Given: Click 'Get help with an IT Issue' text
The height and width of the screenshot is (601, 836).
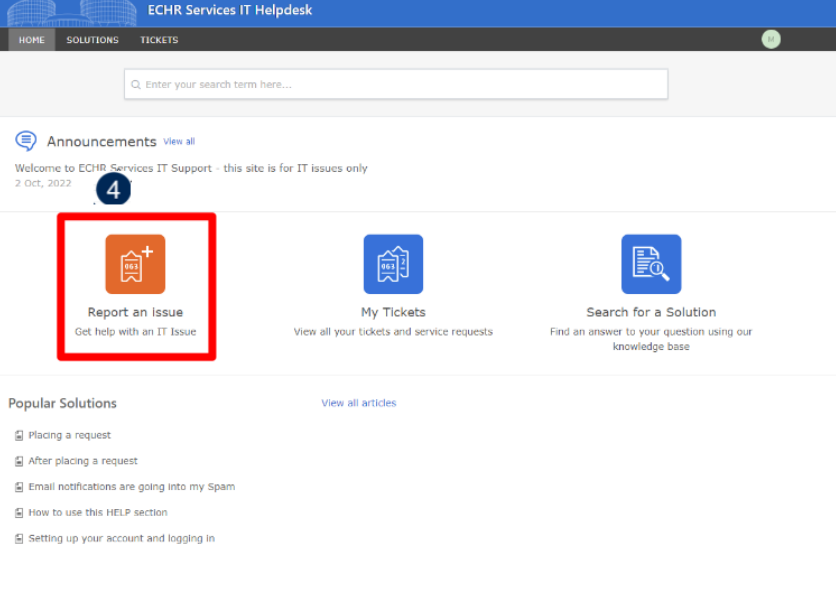Looking at the screenshot, I should point(135,332).
